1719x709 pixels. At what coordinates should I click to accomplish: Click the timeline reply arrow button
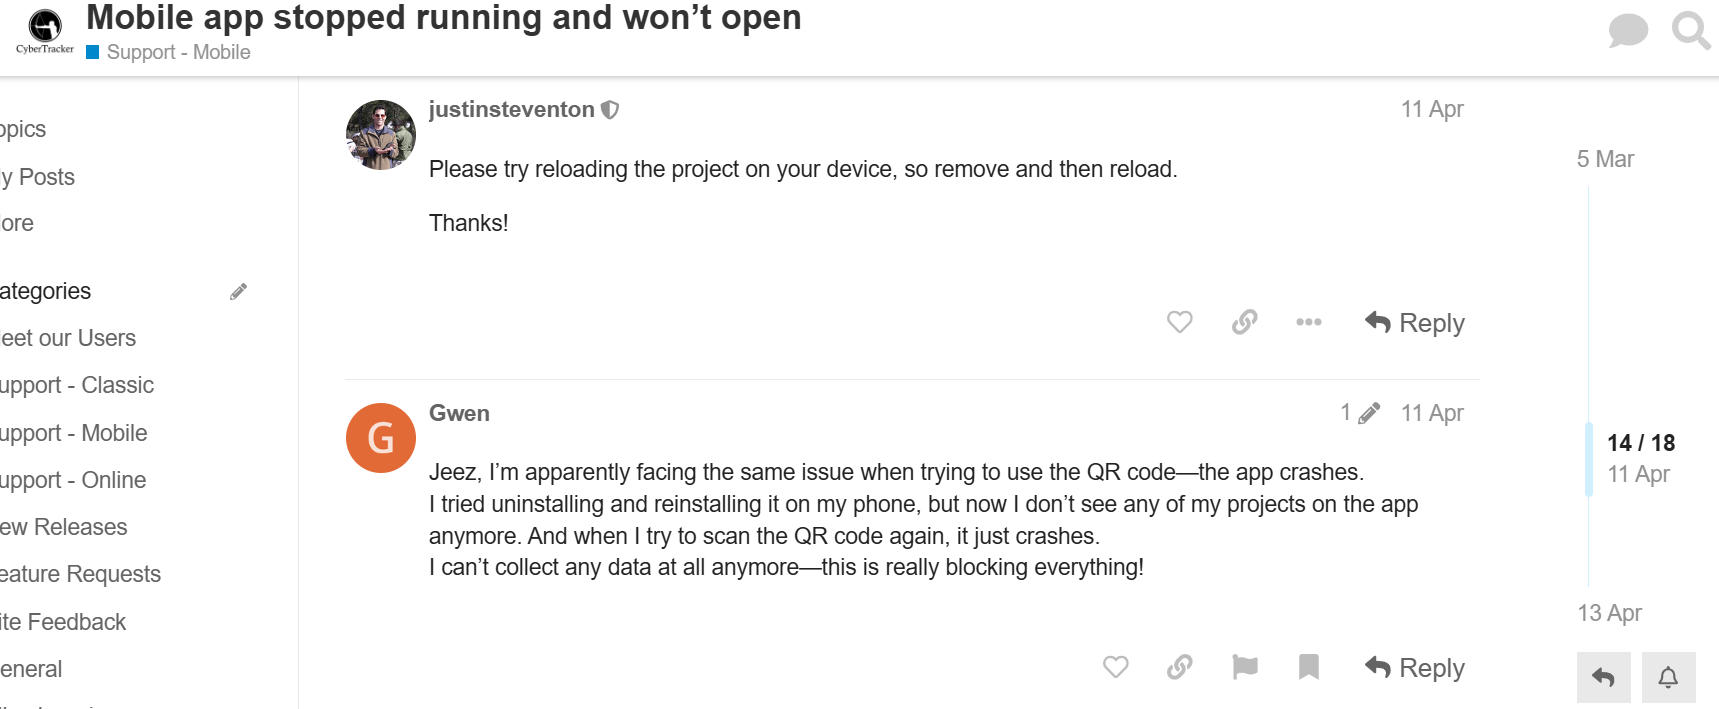click(1604, 677)
